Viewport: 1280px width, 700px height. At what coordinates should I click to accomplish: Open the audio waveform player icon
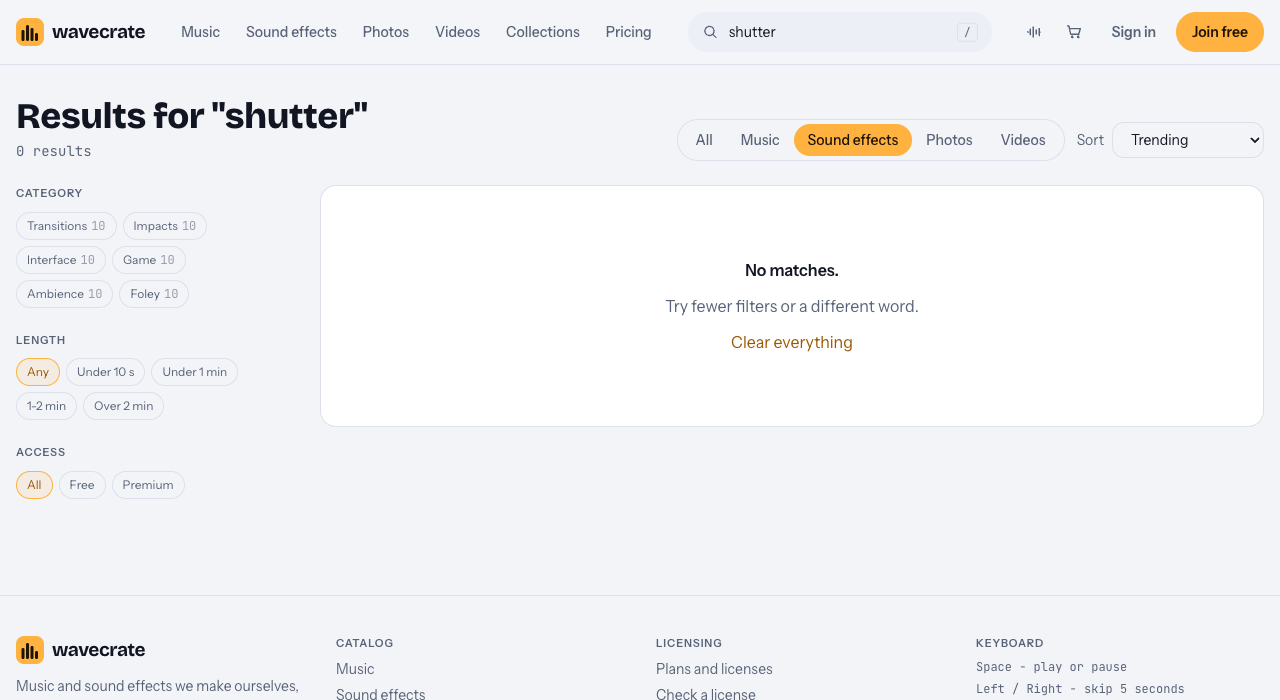(1034, 32)
